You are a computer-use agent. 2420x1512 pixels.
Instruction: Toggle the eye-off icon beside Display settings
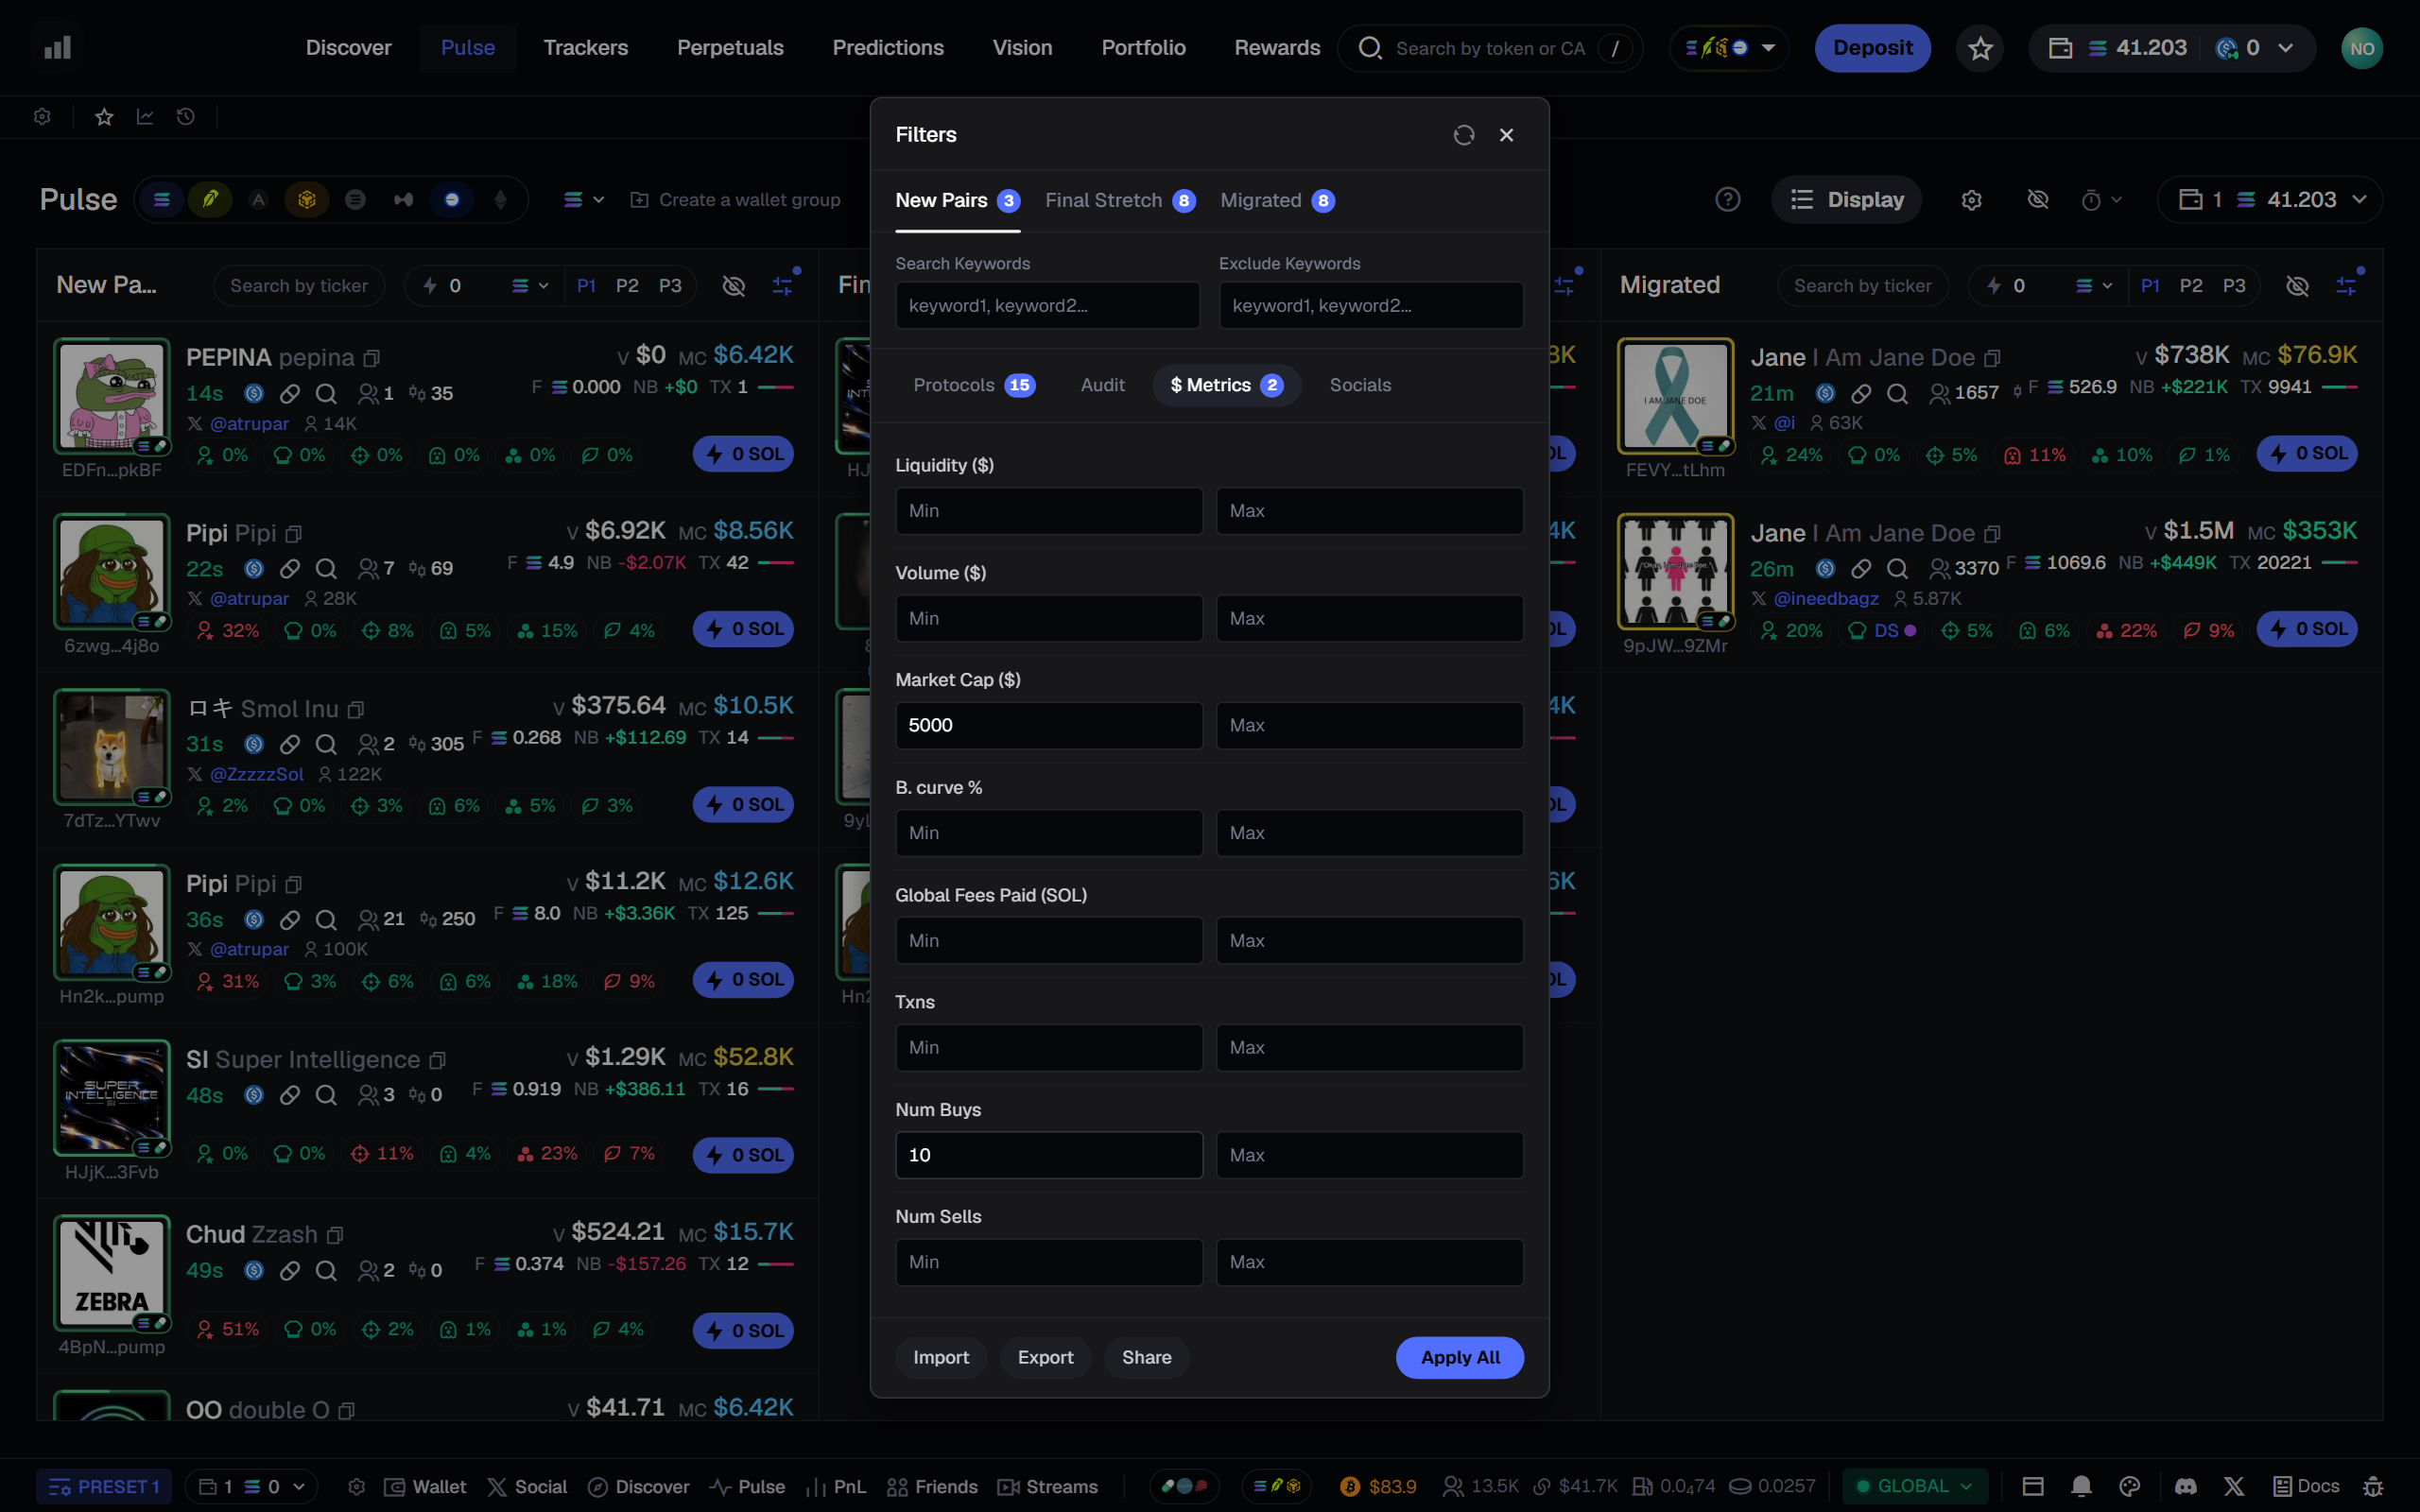pos(2037,200)
